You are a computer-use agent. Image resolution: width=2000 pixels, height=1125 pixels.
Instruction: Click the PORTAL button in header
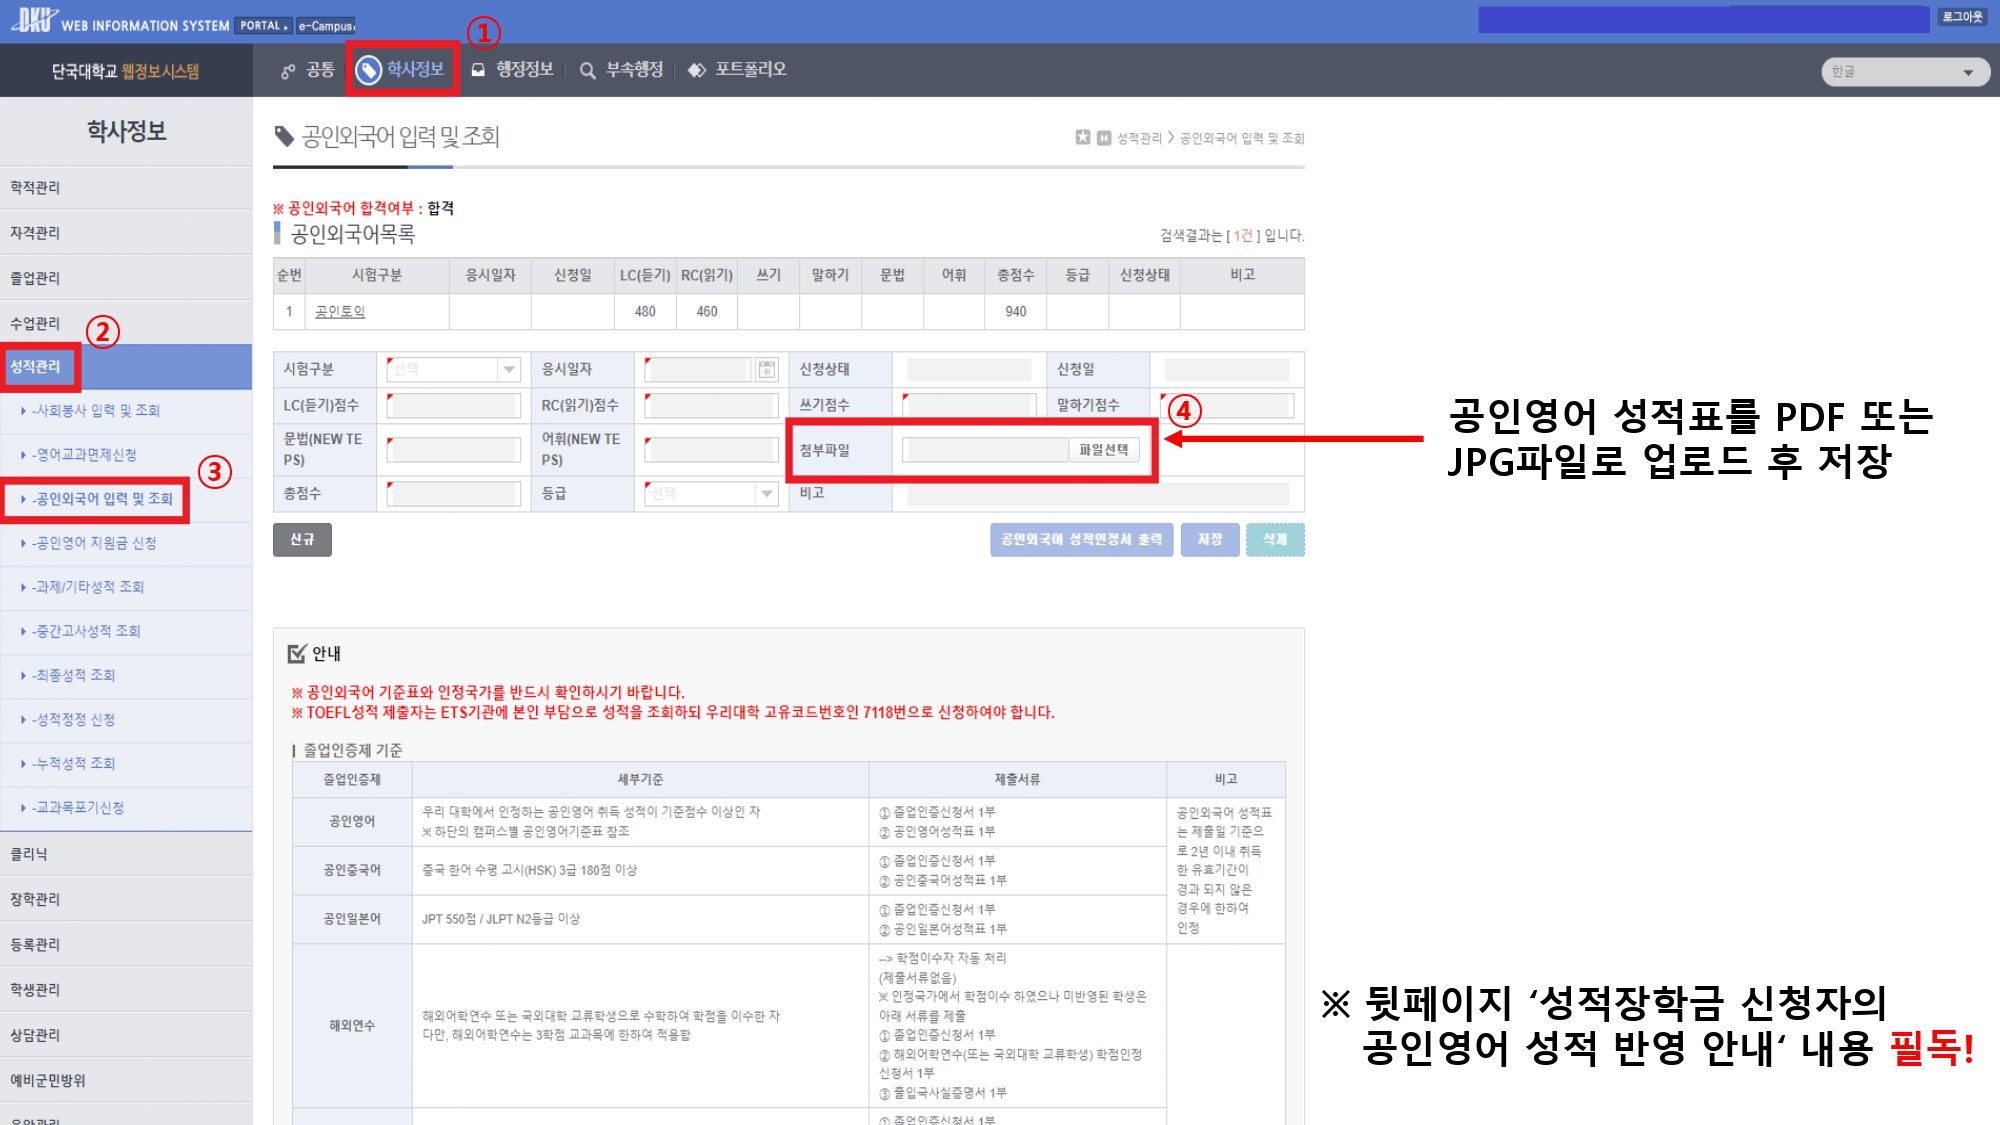tap(263, 26)
